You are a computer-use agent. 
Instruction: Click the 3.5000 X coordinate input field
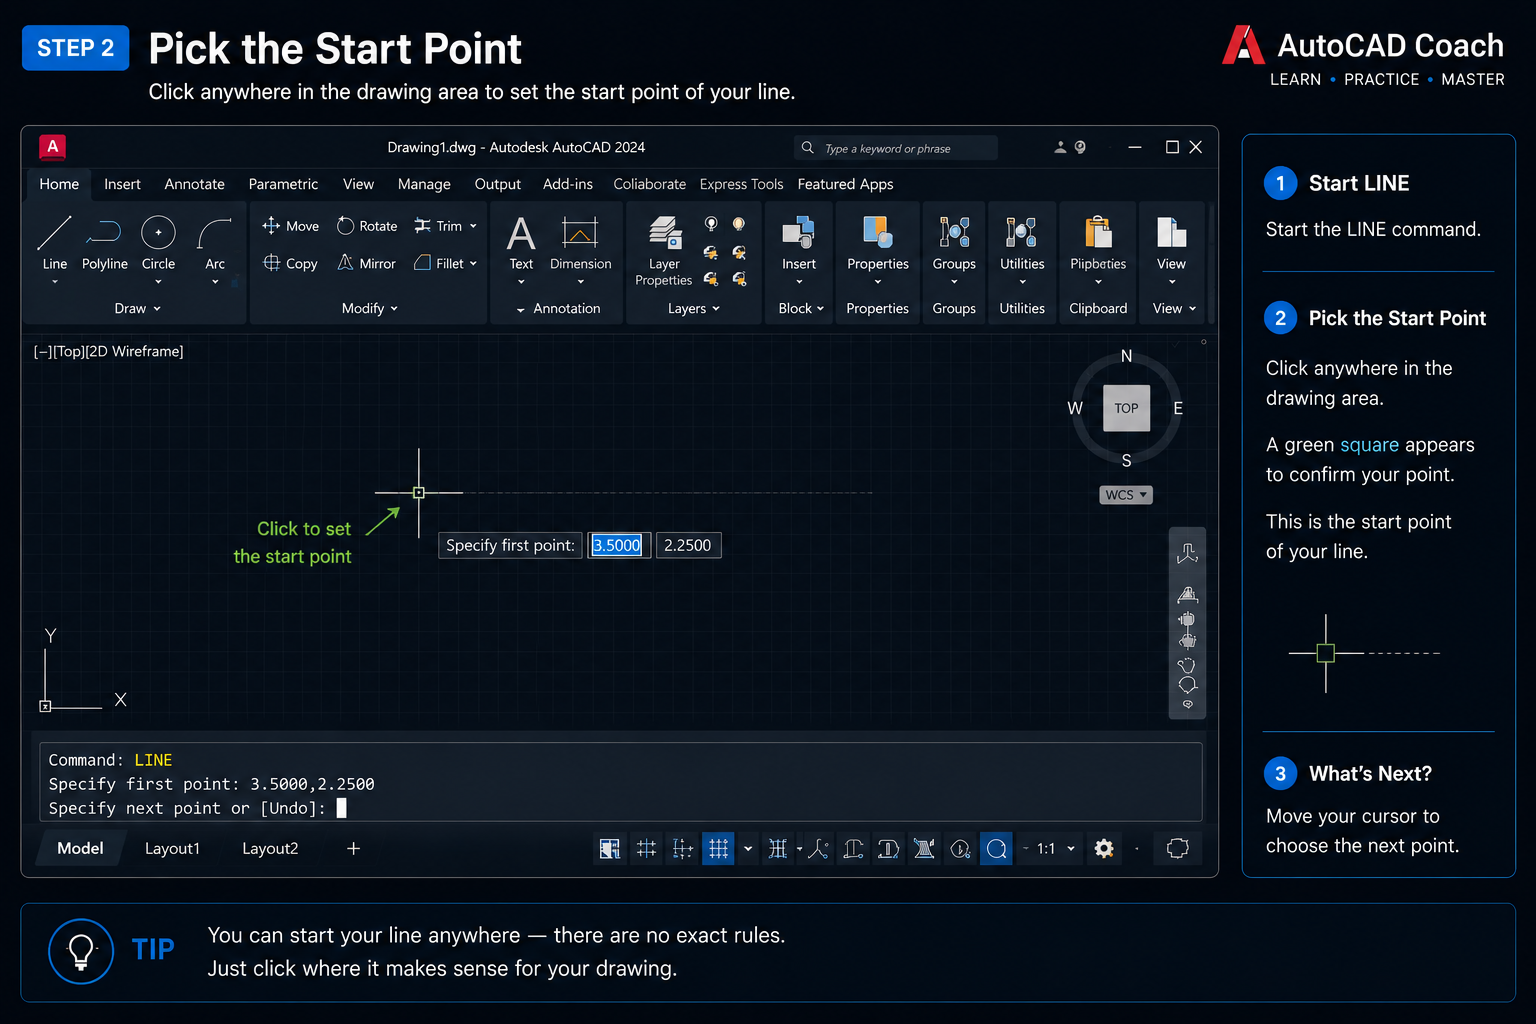tap(618, 545)
